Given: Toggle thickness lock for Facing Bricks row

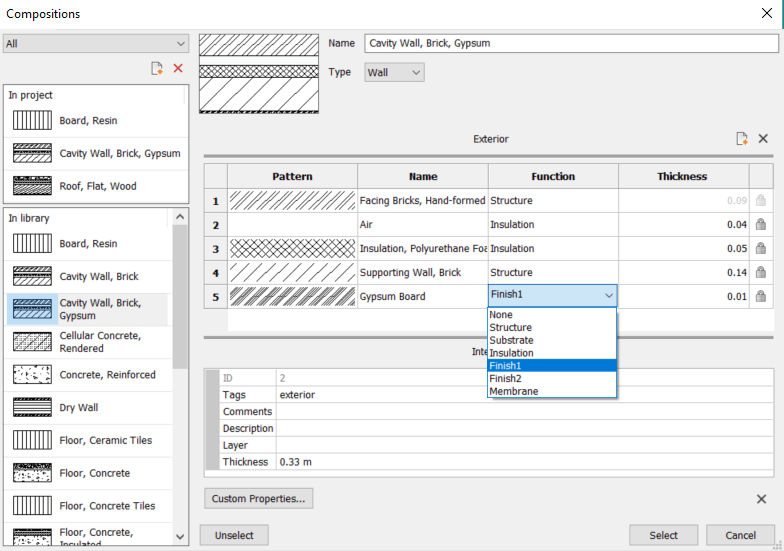Looking at the screenshot, I should pos(760,200).
